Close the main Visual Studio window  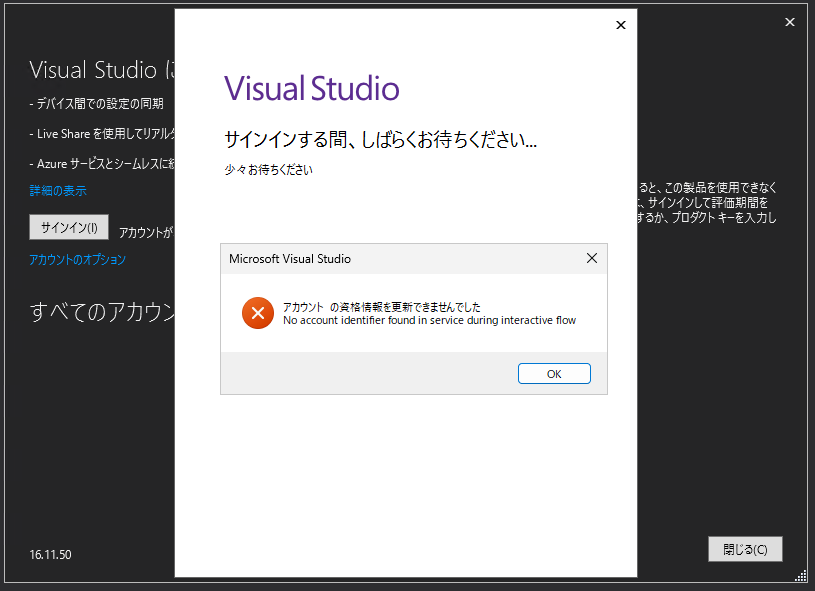(789, 20)
